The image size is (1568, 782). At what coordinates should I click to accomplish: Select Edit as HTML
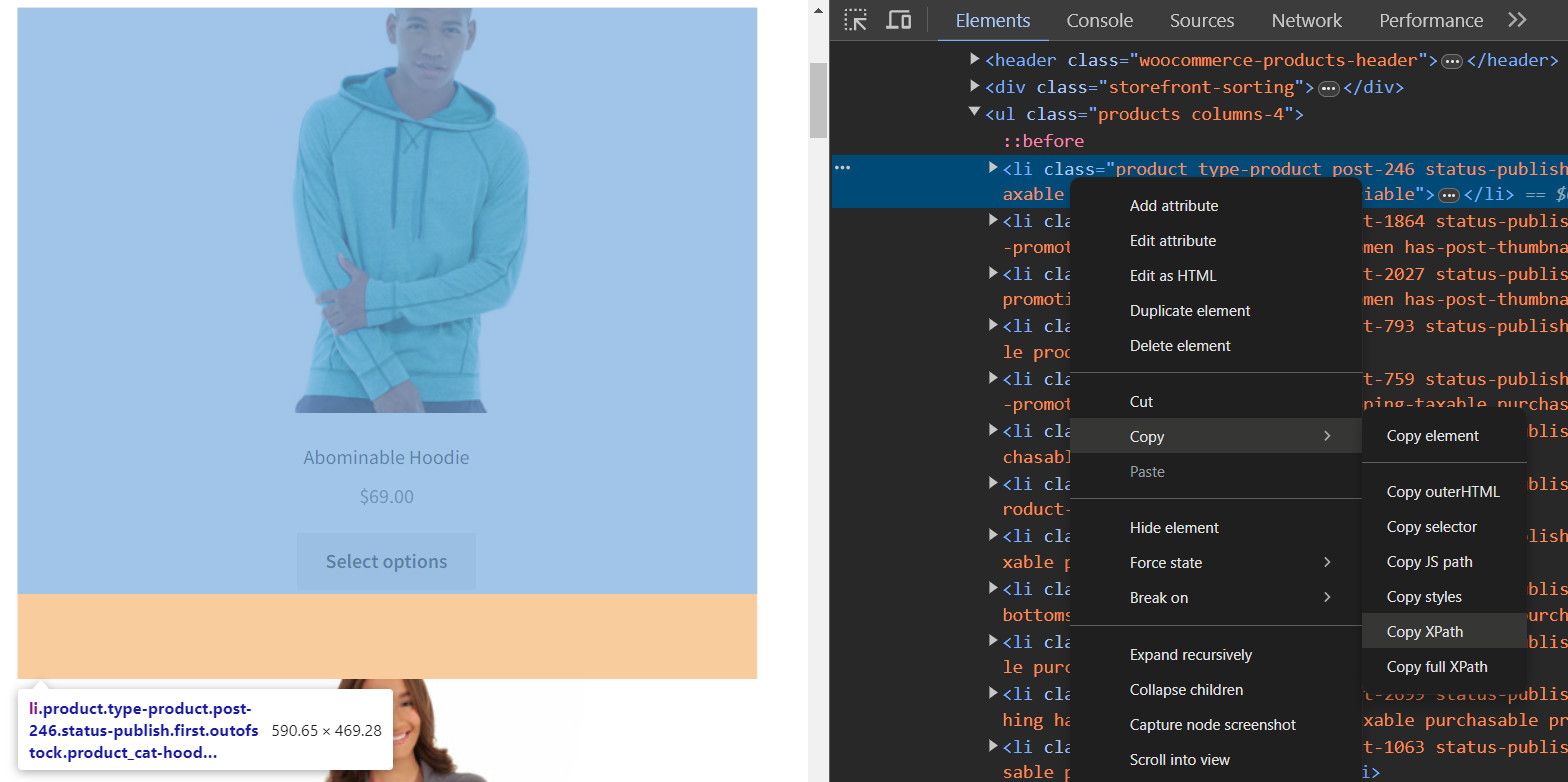tap(1216, 276)
